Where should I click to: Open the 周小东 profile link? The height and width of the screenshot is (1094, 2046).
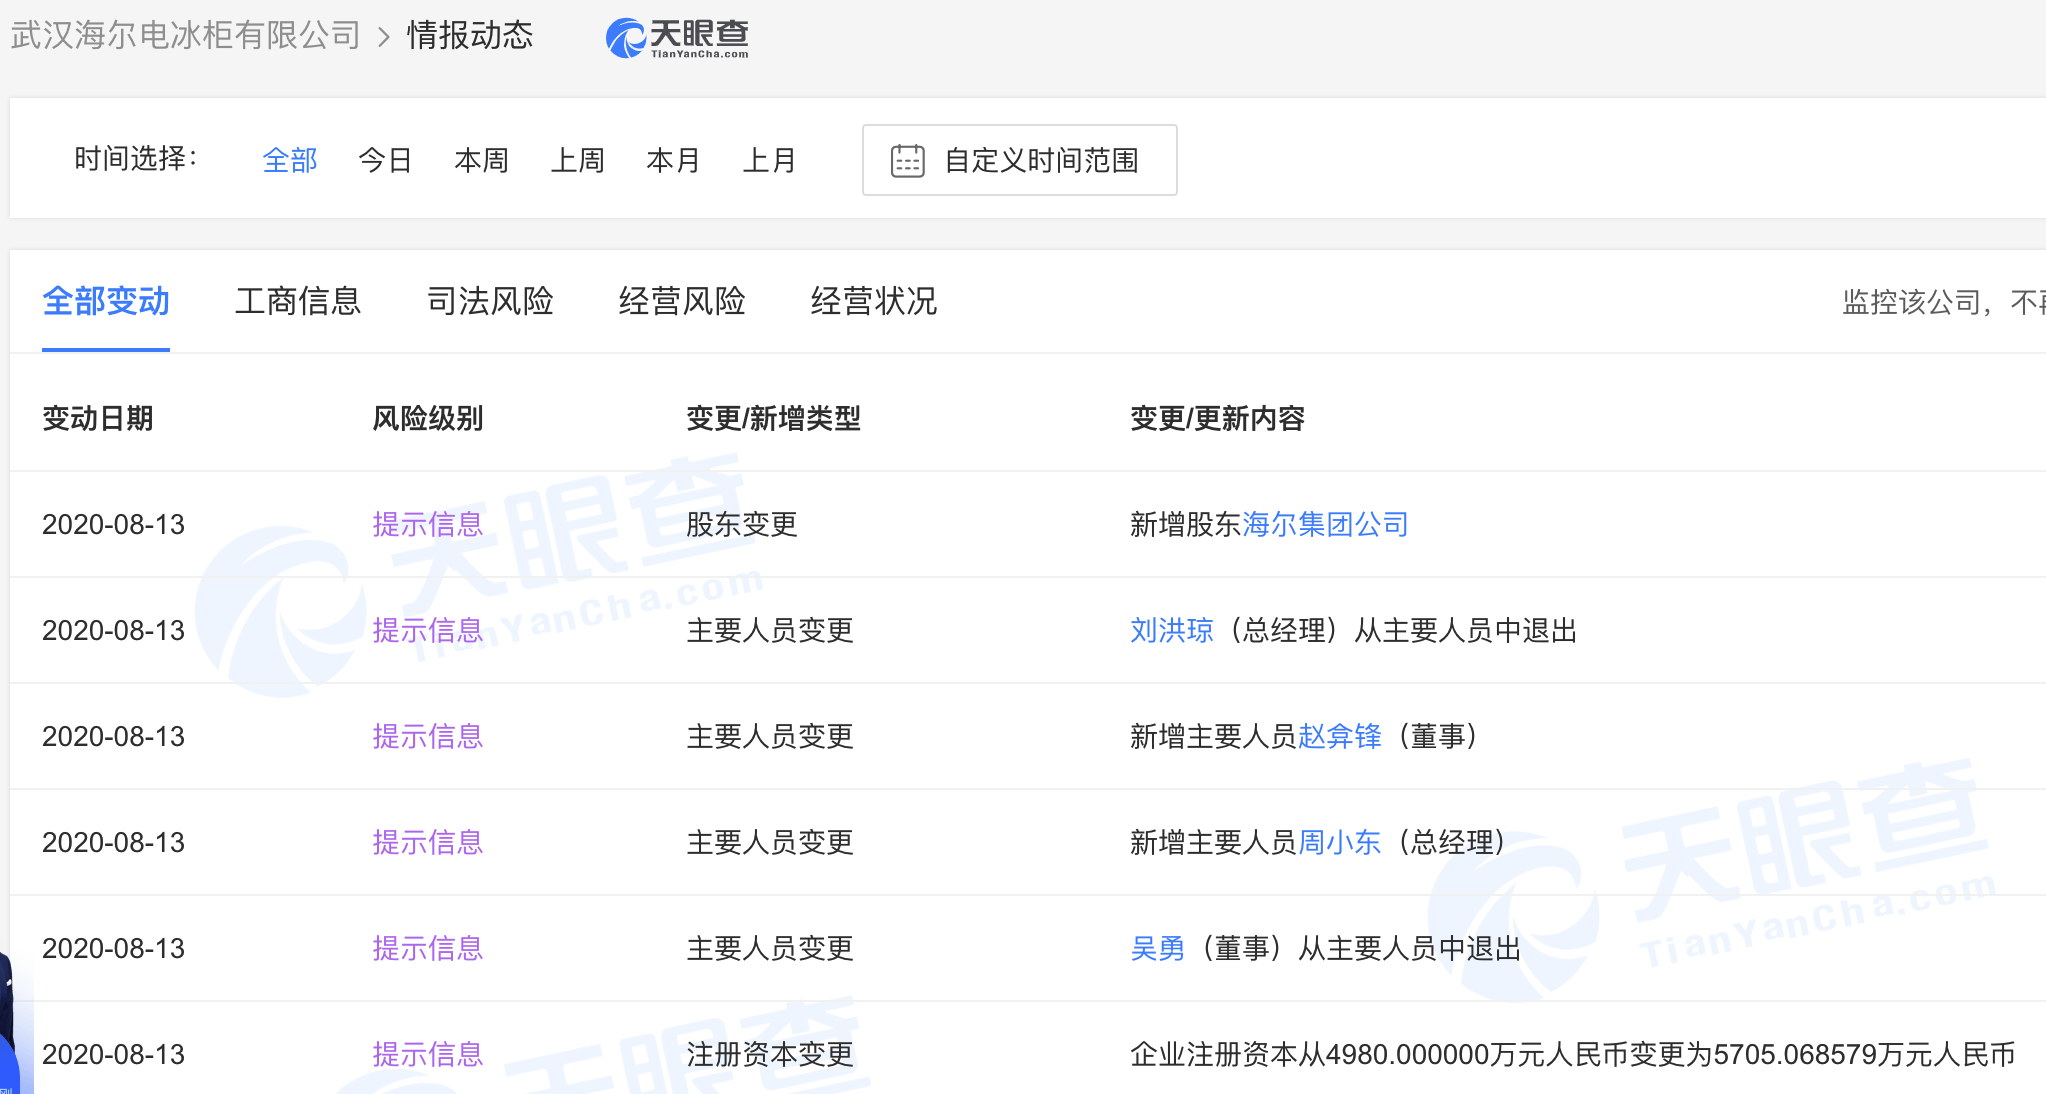(x=1339, y=842)
